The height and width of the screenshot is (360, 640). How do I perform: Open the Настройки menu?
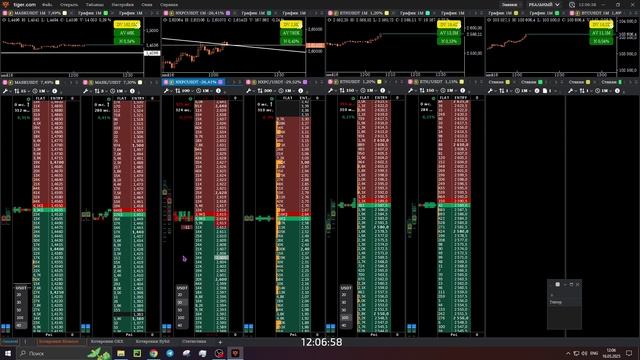click(x=122, y=4)
